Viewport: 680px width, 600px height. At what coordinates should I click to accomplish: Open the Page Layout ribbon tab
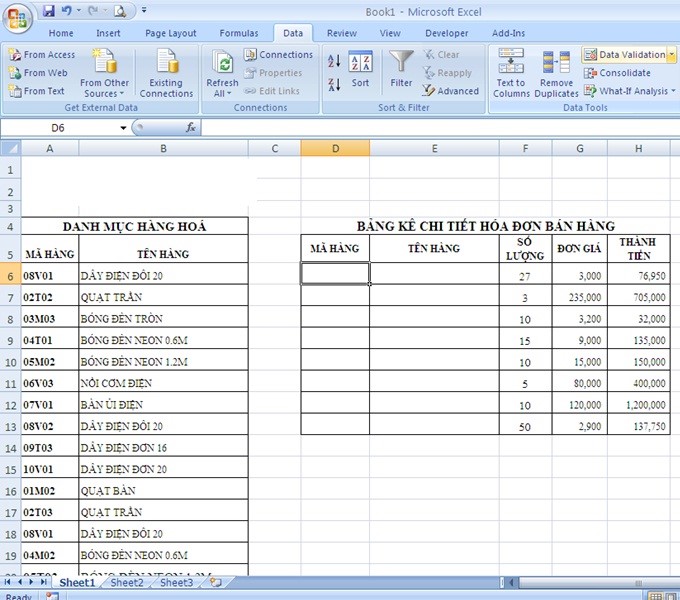(x=170, y=33)
